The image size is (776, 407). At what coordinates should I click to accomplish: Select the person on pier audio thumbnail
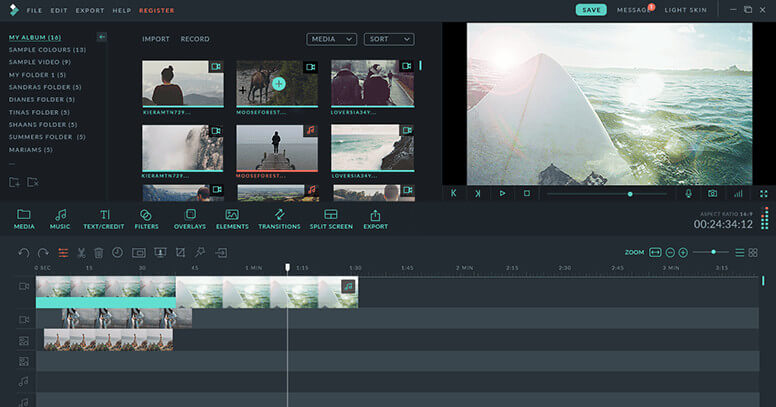(x=277, y=148)
